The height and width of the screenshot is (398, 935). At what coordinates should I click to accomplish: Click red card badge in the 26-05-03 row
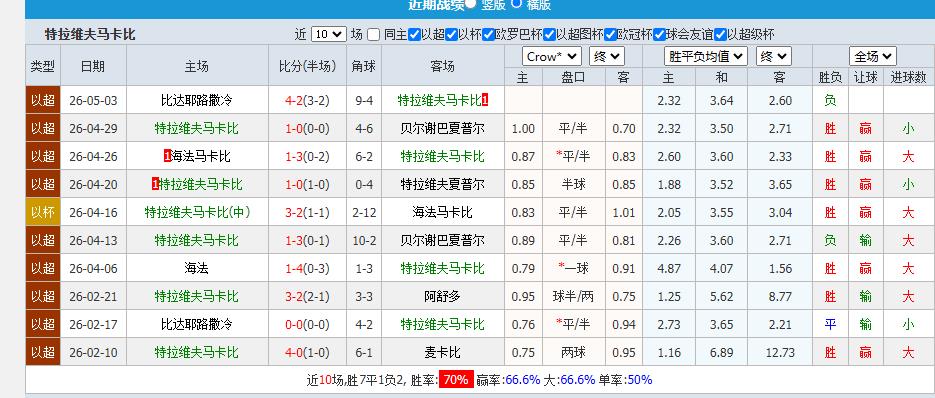pos(485,100)
